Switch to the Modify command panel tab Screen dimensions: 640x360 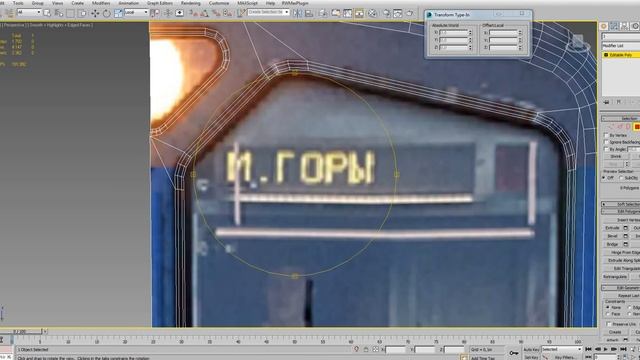[614, 26]
